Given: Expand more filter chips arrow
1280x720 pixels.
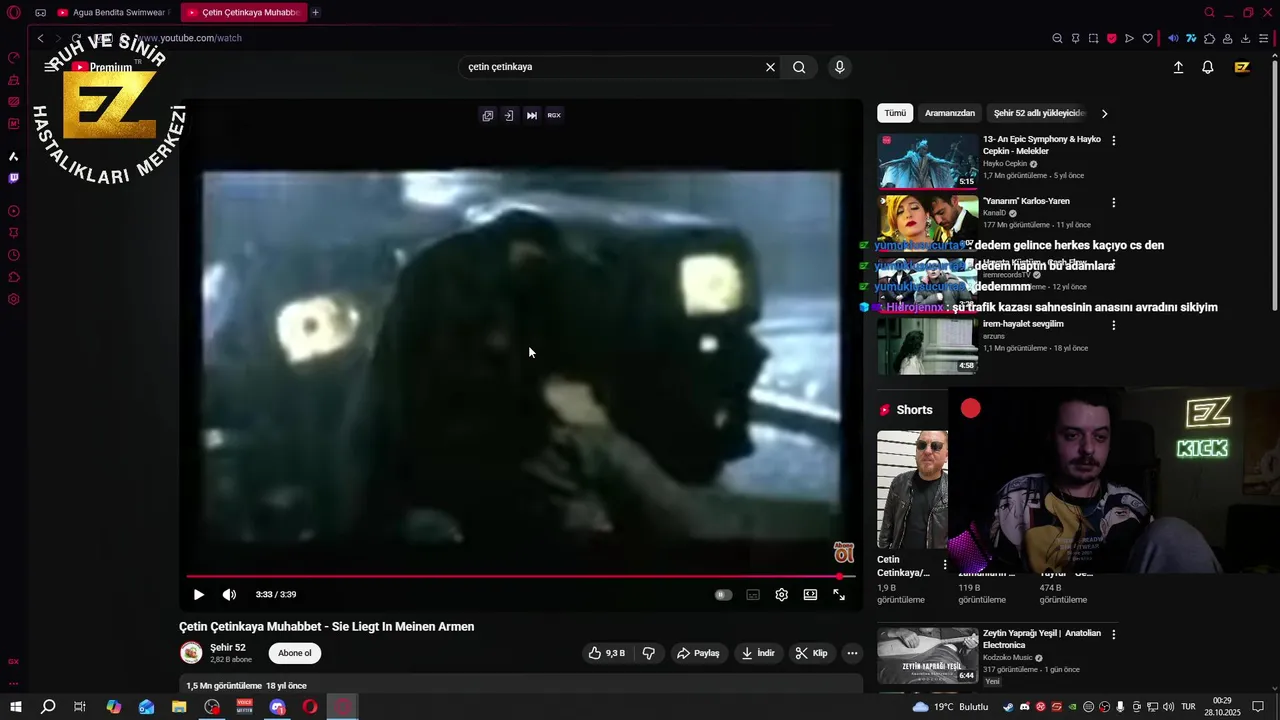Looking at the screenshot, I should pos(1104,113).
